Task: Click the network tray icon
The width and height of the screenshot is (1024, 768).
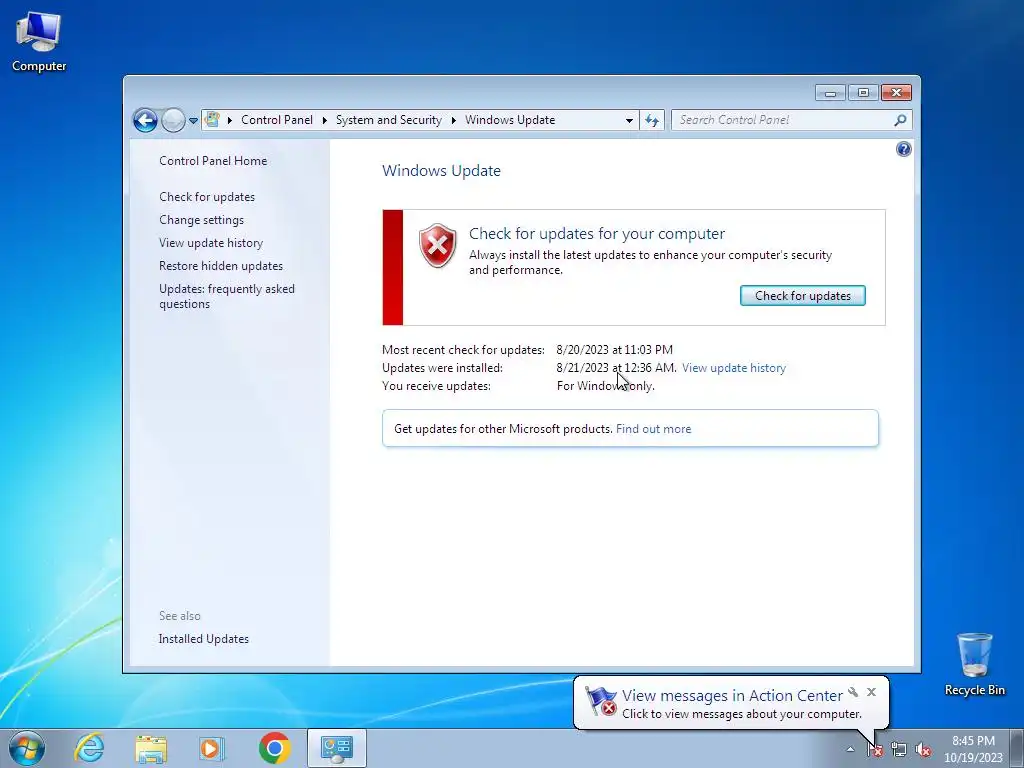Action: pyautogui.click(x=899, y=750)
